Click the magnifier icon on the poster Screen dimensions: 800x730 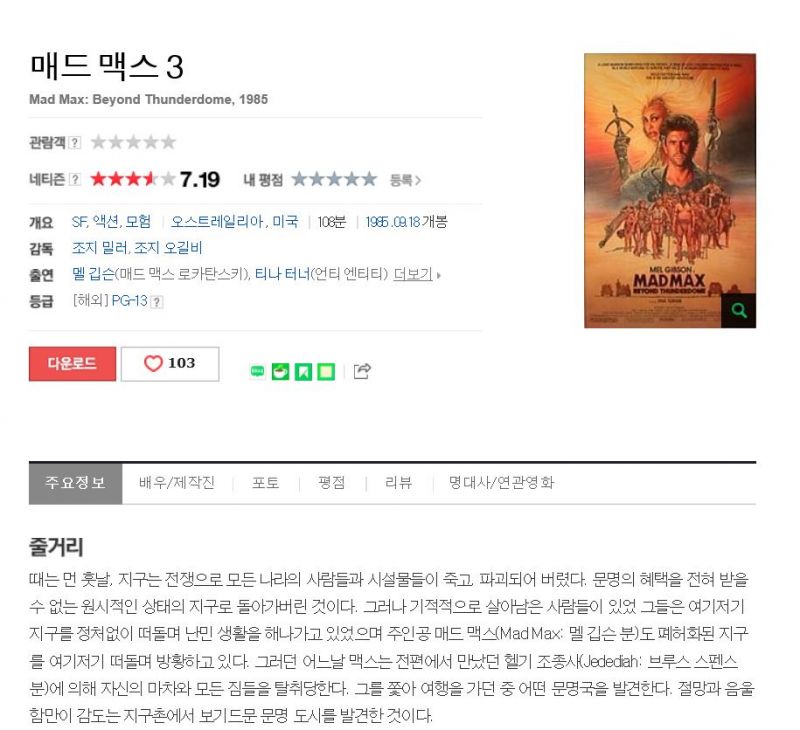pyautogui.click(x=738, y=310)
